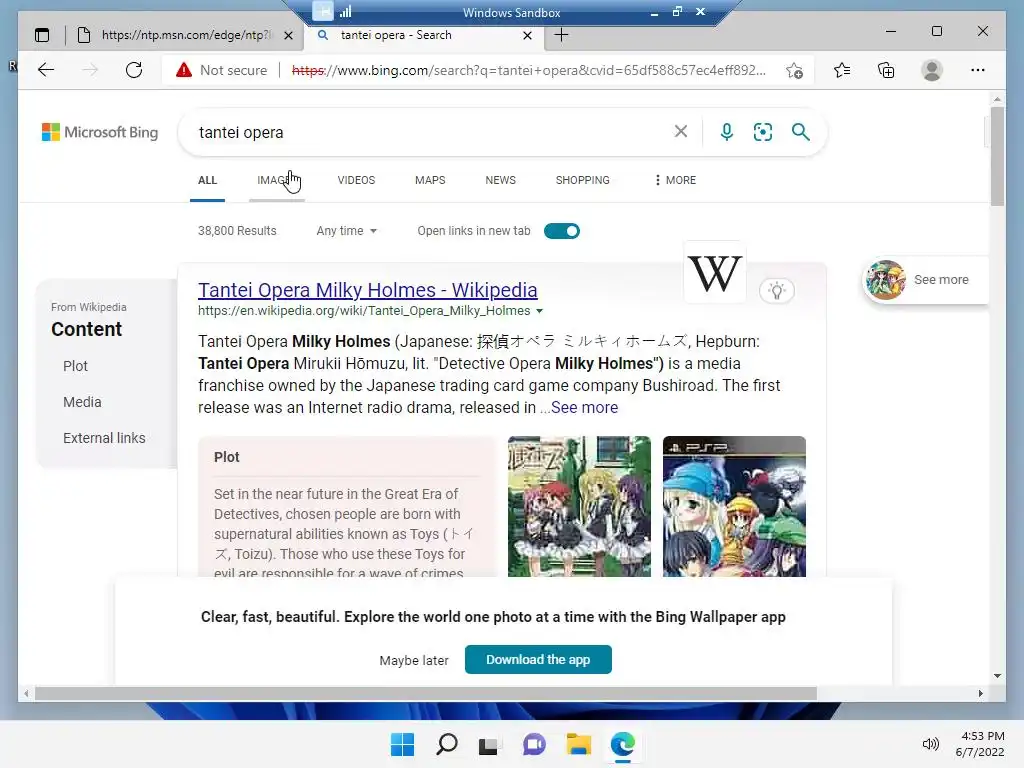Click the Plot card heading

[x=227, y=457]
